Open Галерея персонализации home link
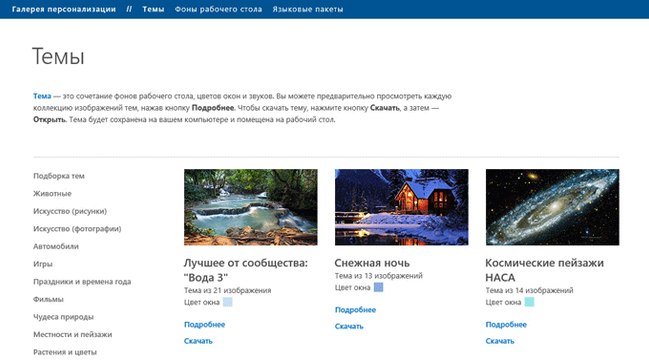The height and width of the screenshot is (360, 649). click(64, 9)
